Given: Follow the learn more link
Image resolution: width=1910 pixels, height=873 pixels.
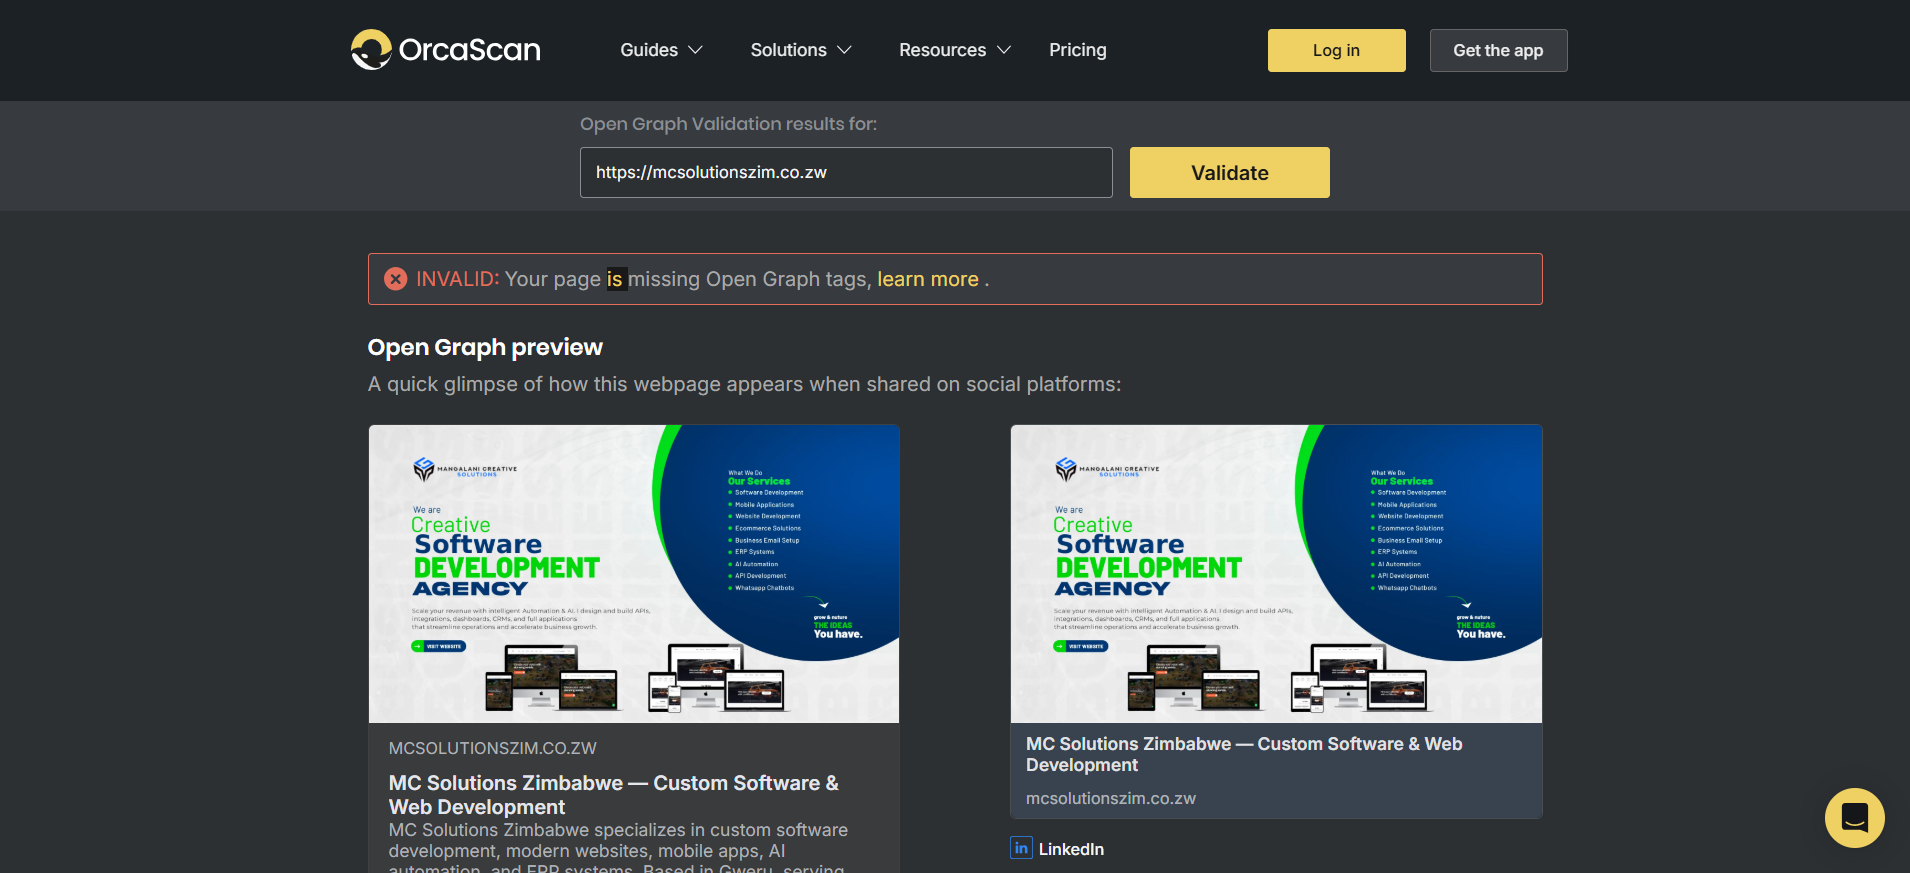Looking at the screenshot, I should (928, 279).
